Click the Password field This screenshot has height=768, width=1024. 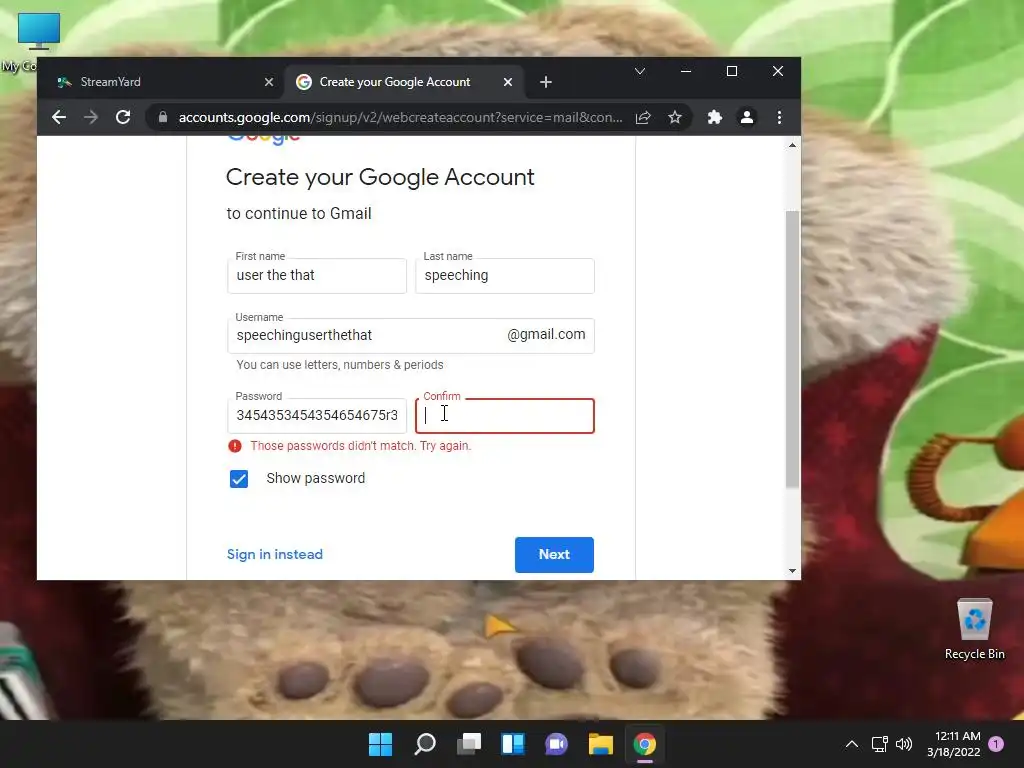317,415
